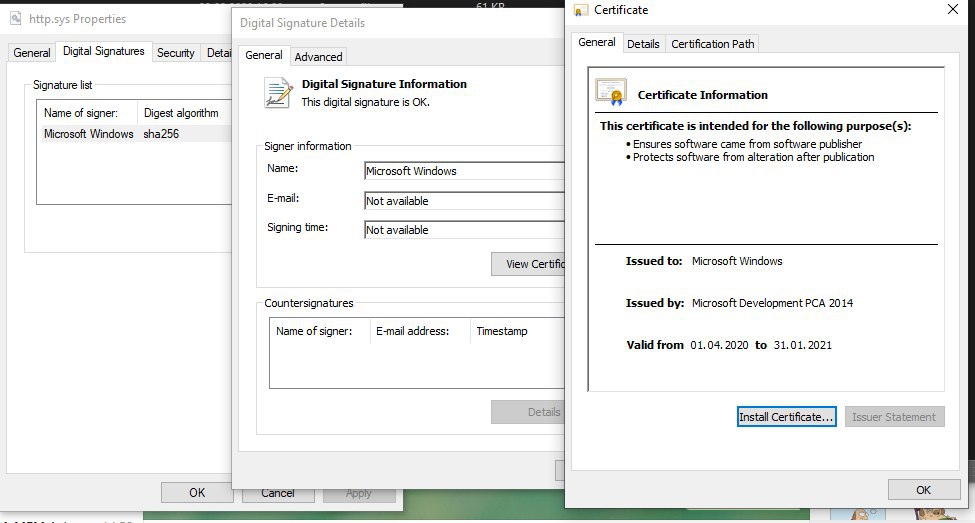Image resolution: width=975 pixels, height=523 pixels.
Task: Select General tab in Digital Signature Details
Action: pyautogui.click(x=264, y=55)
